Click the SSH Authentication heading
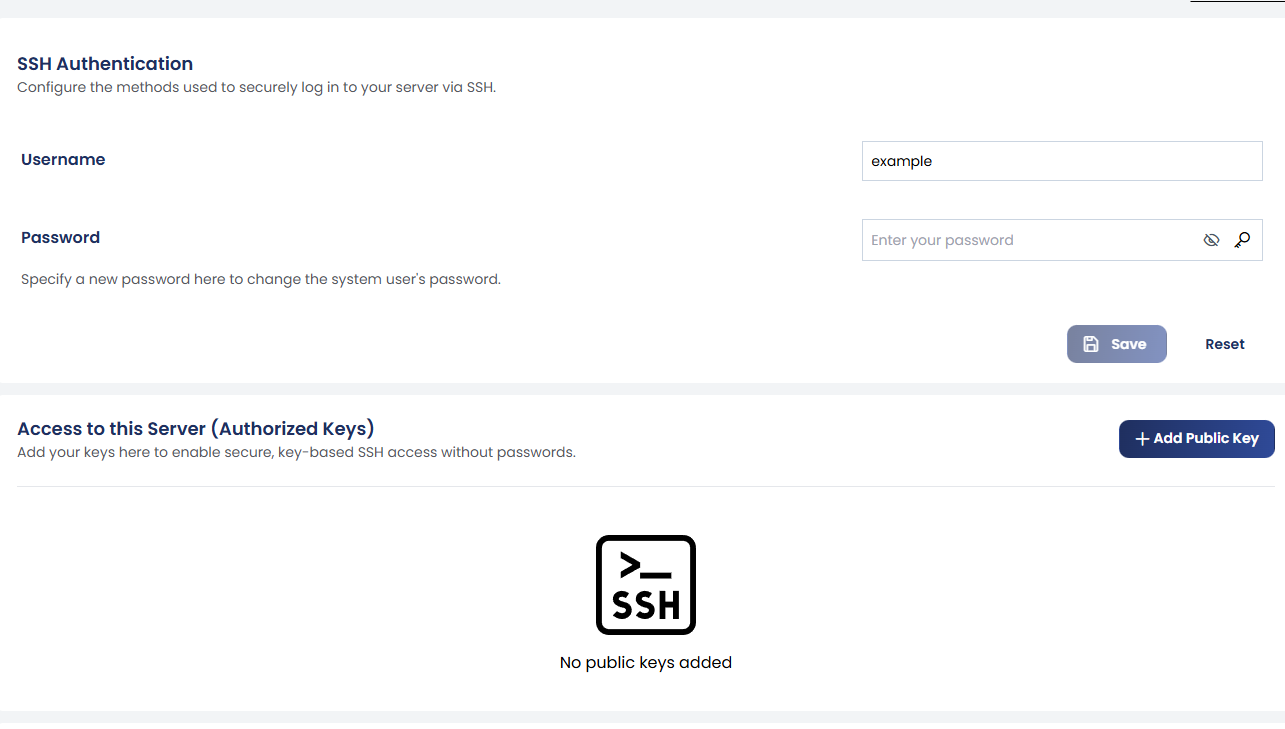 (x=105, y=64)
